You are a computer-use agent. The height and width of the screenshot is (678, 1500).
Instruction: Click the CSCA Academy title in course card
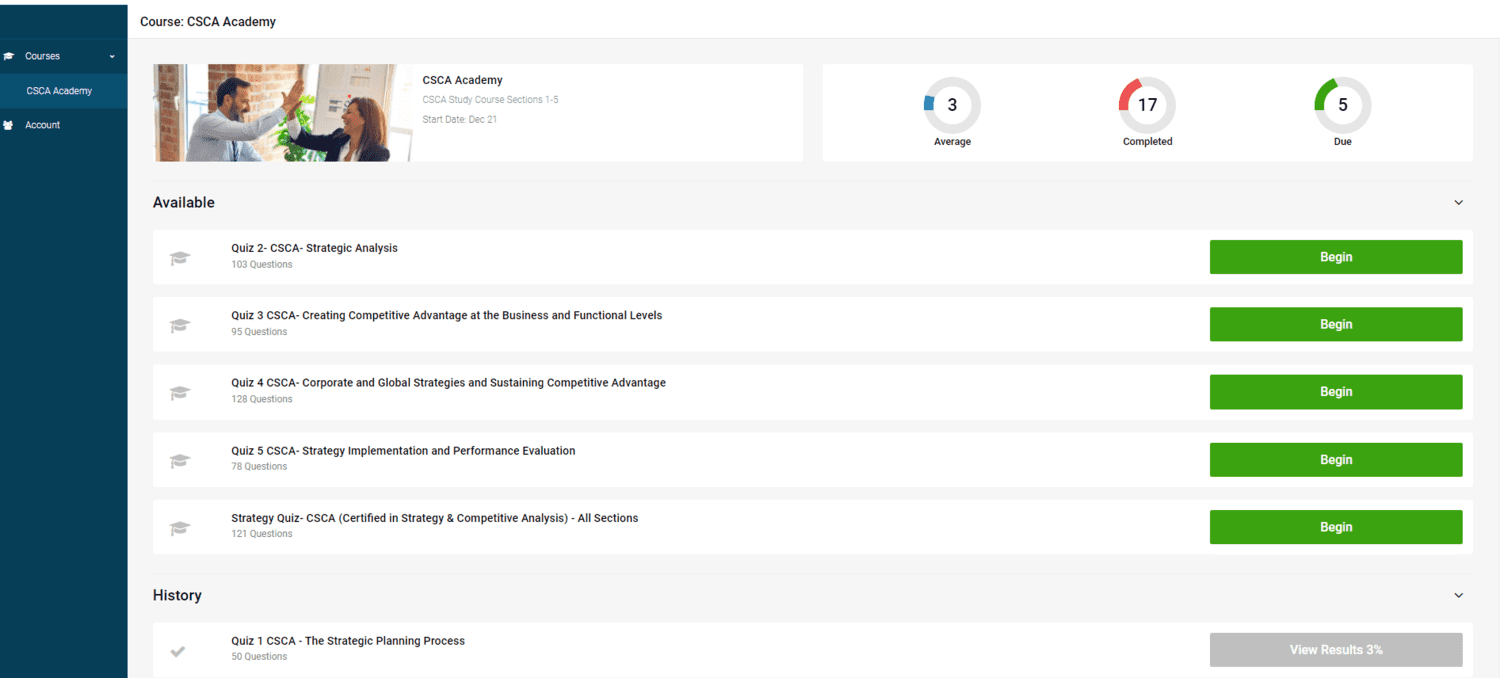coord(463,80)
